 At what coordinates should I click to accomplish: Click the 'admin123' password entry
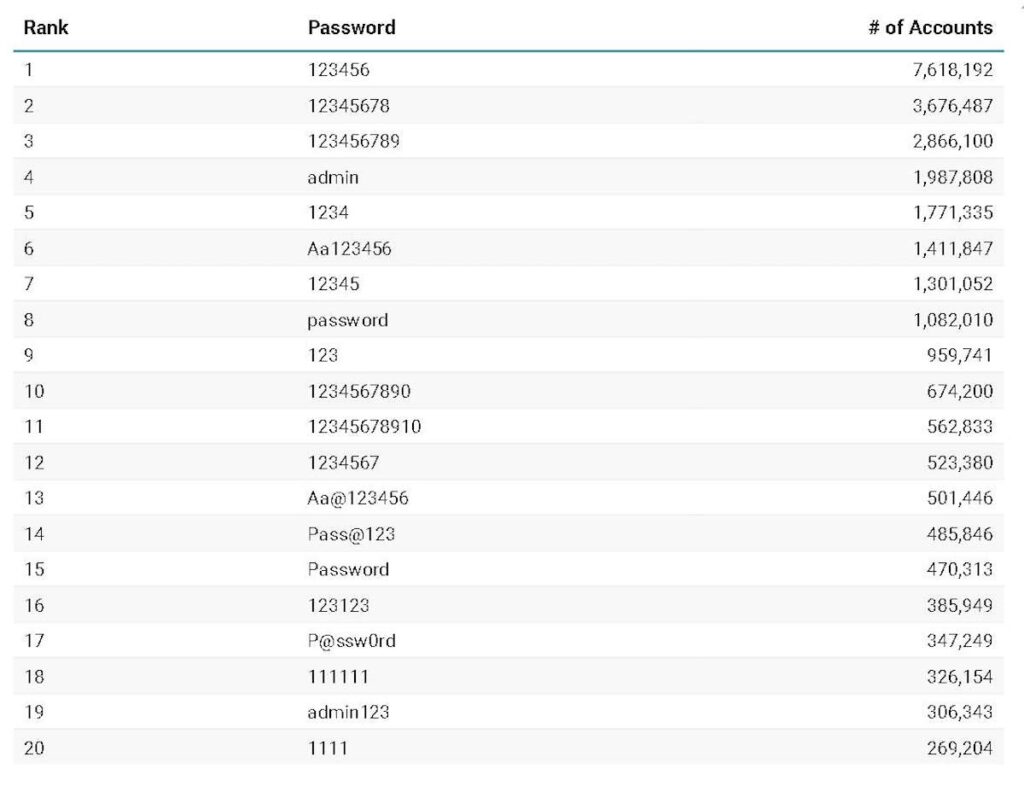(348, 712)
